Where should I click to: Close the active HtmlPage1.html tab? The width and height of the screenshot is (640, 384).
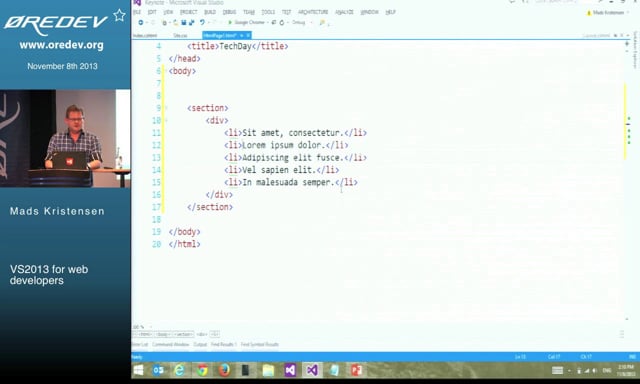tap(248, 36)
